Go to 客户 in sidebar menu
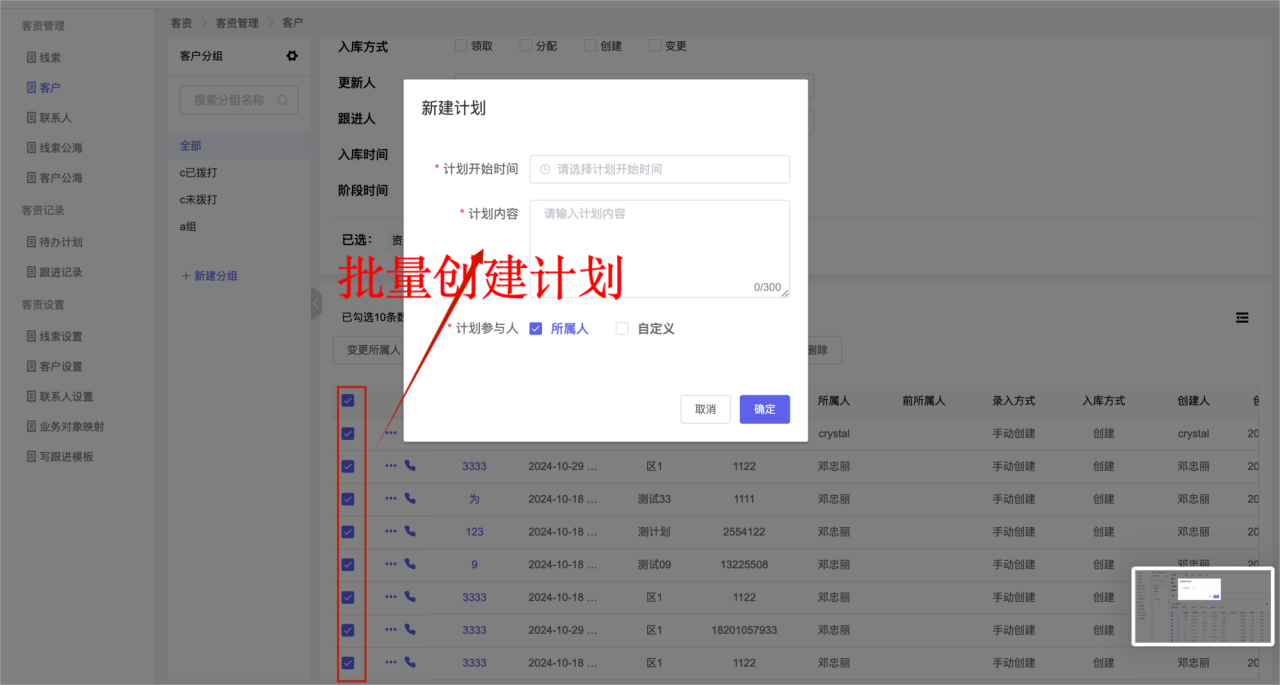Image resolution: width=1280 pixels, height=685 pixels. tap(50, 88)
